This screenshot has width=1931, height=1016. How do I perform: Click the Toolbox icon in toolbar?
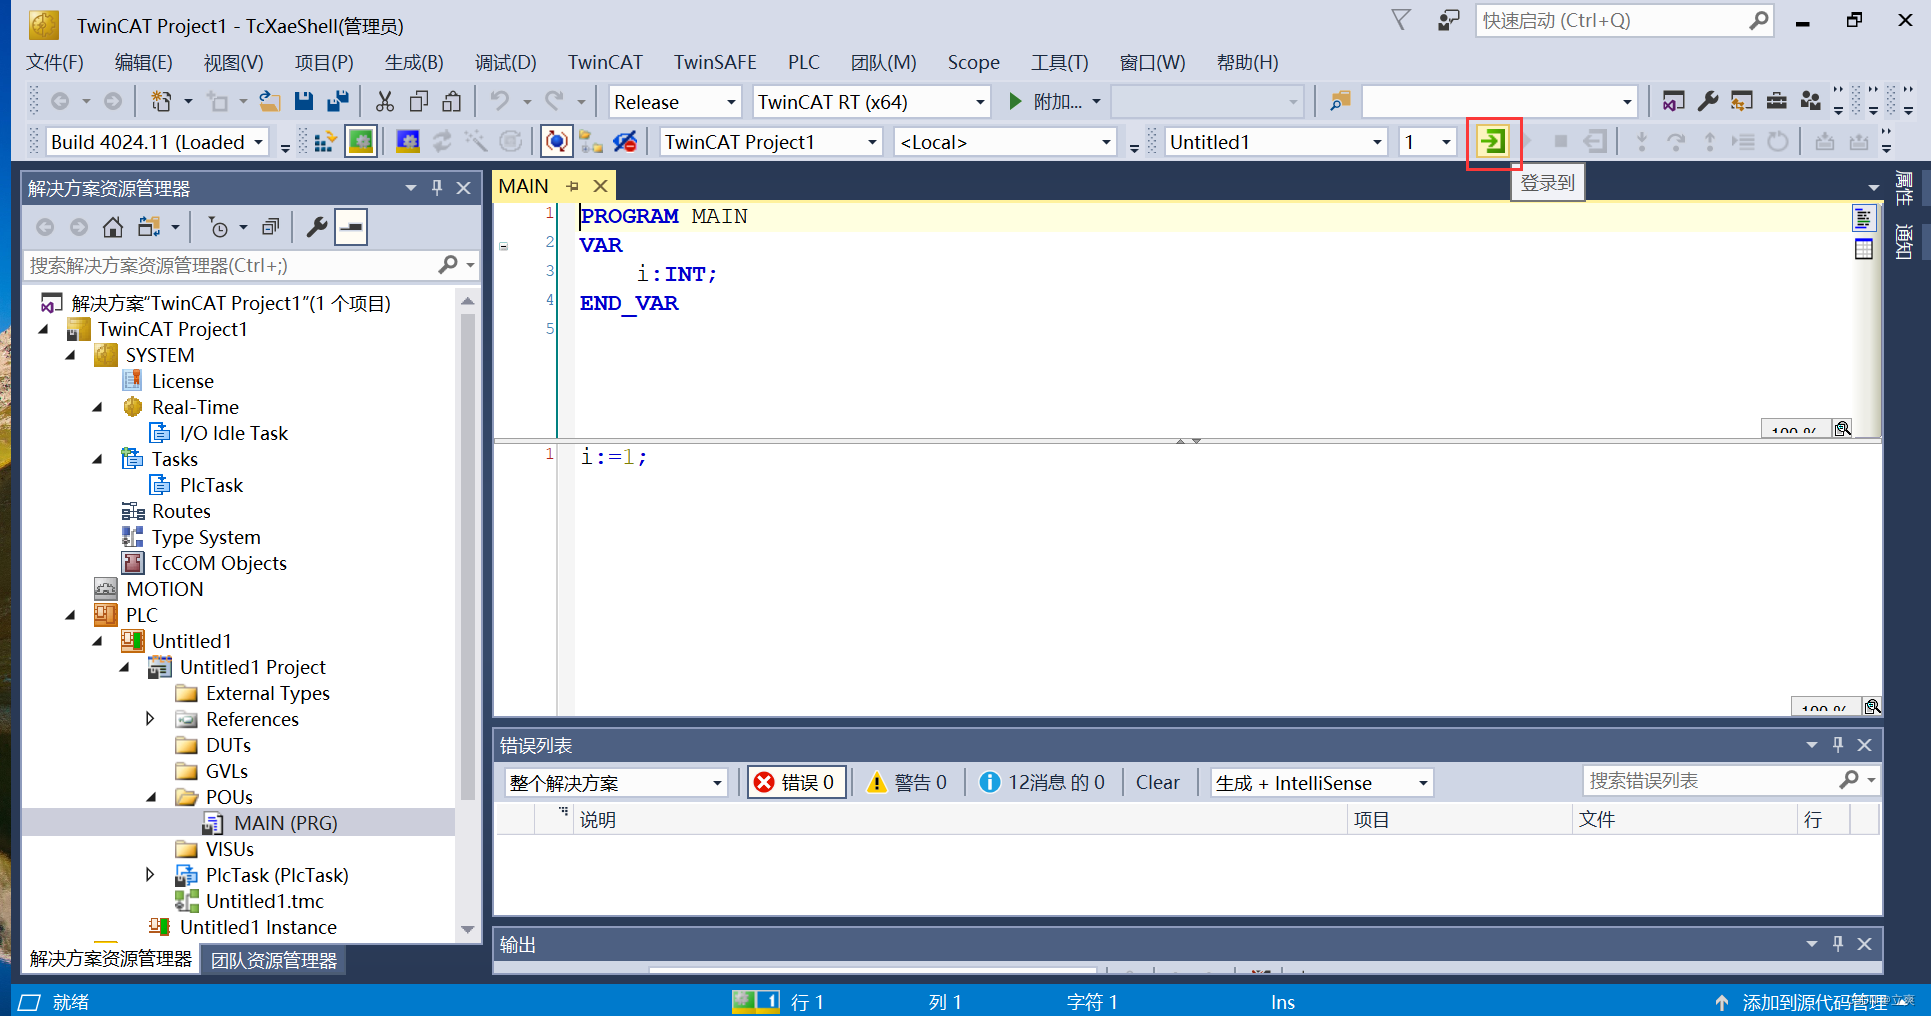coord(1776,101)
